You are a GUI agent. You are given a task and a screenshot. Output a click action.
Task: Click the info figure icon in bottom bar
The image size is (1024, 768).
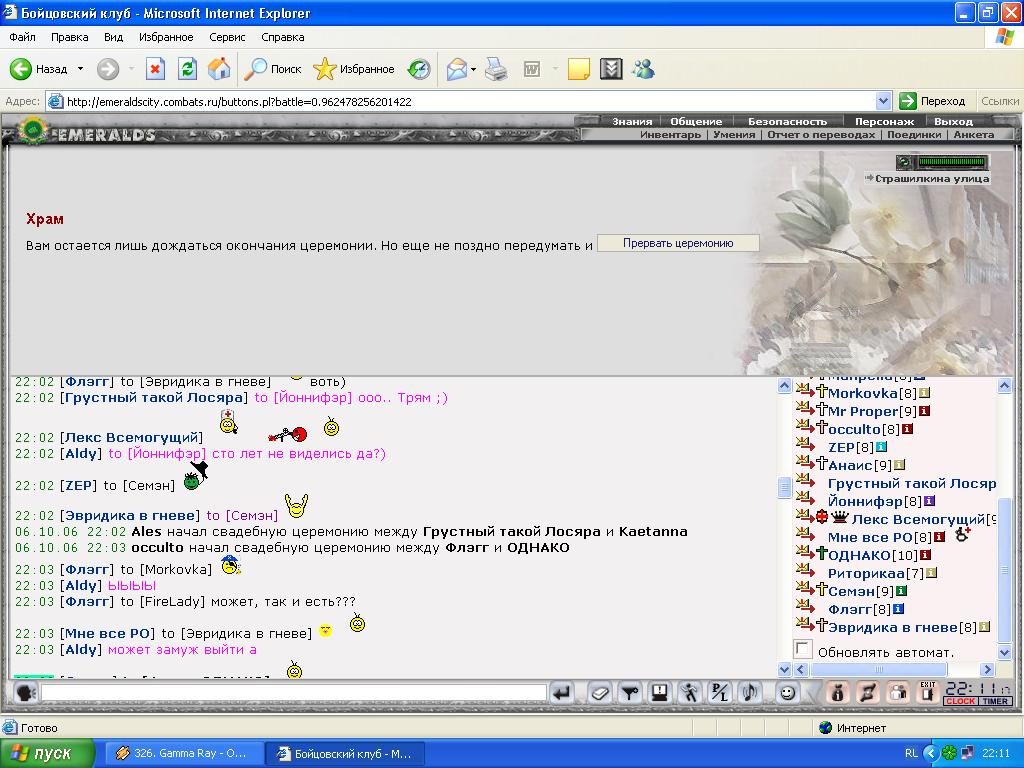pos(837,692)
